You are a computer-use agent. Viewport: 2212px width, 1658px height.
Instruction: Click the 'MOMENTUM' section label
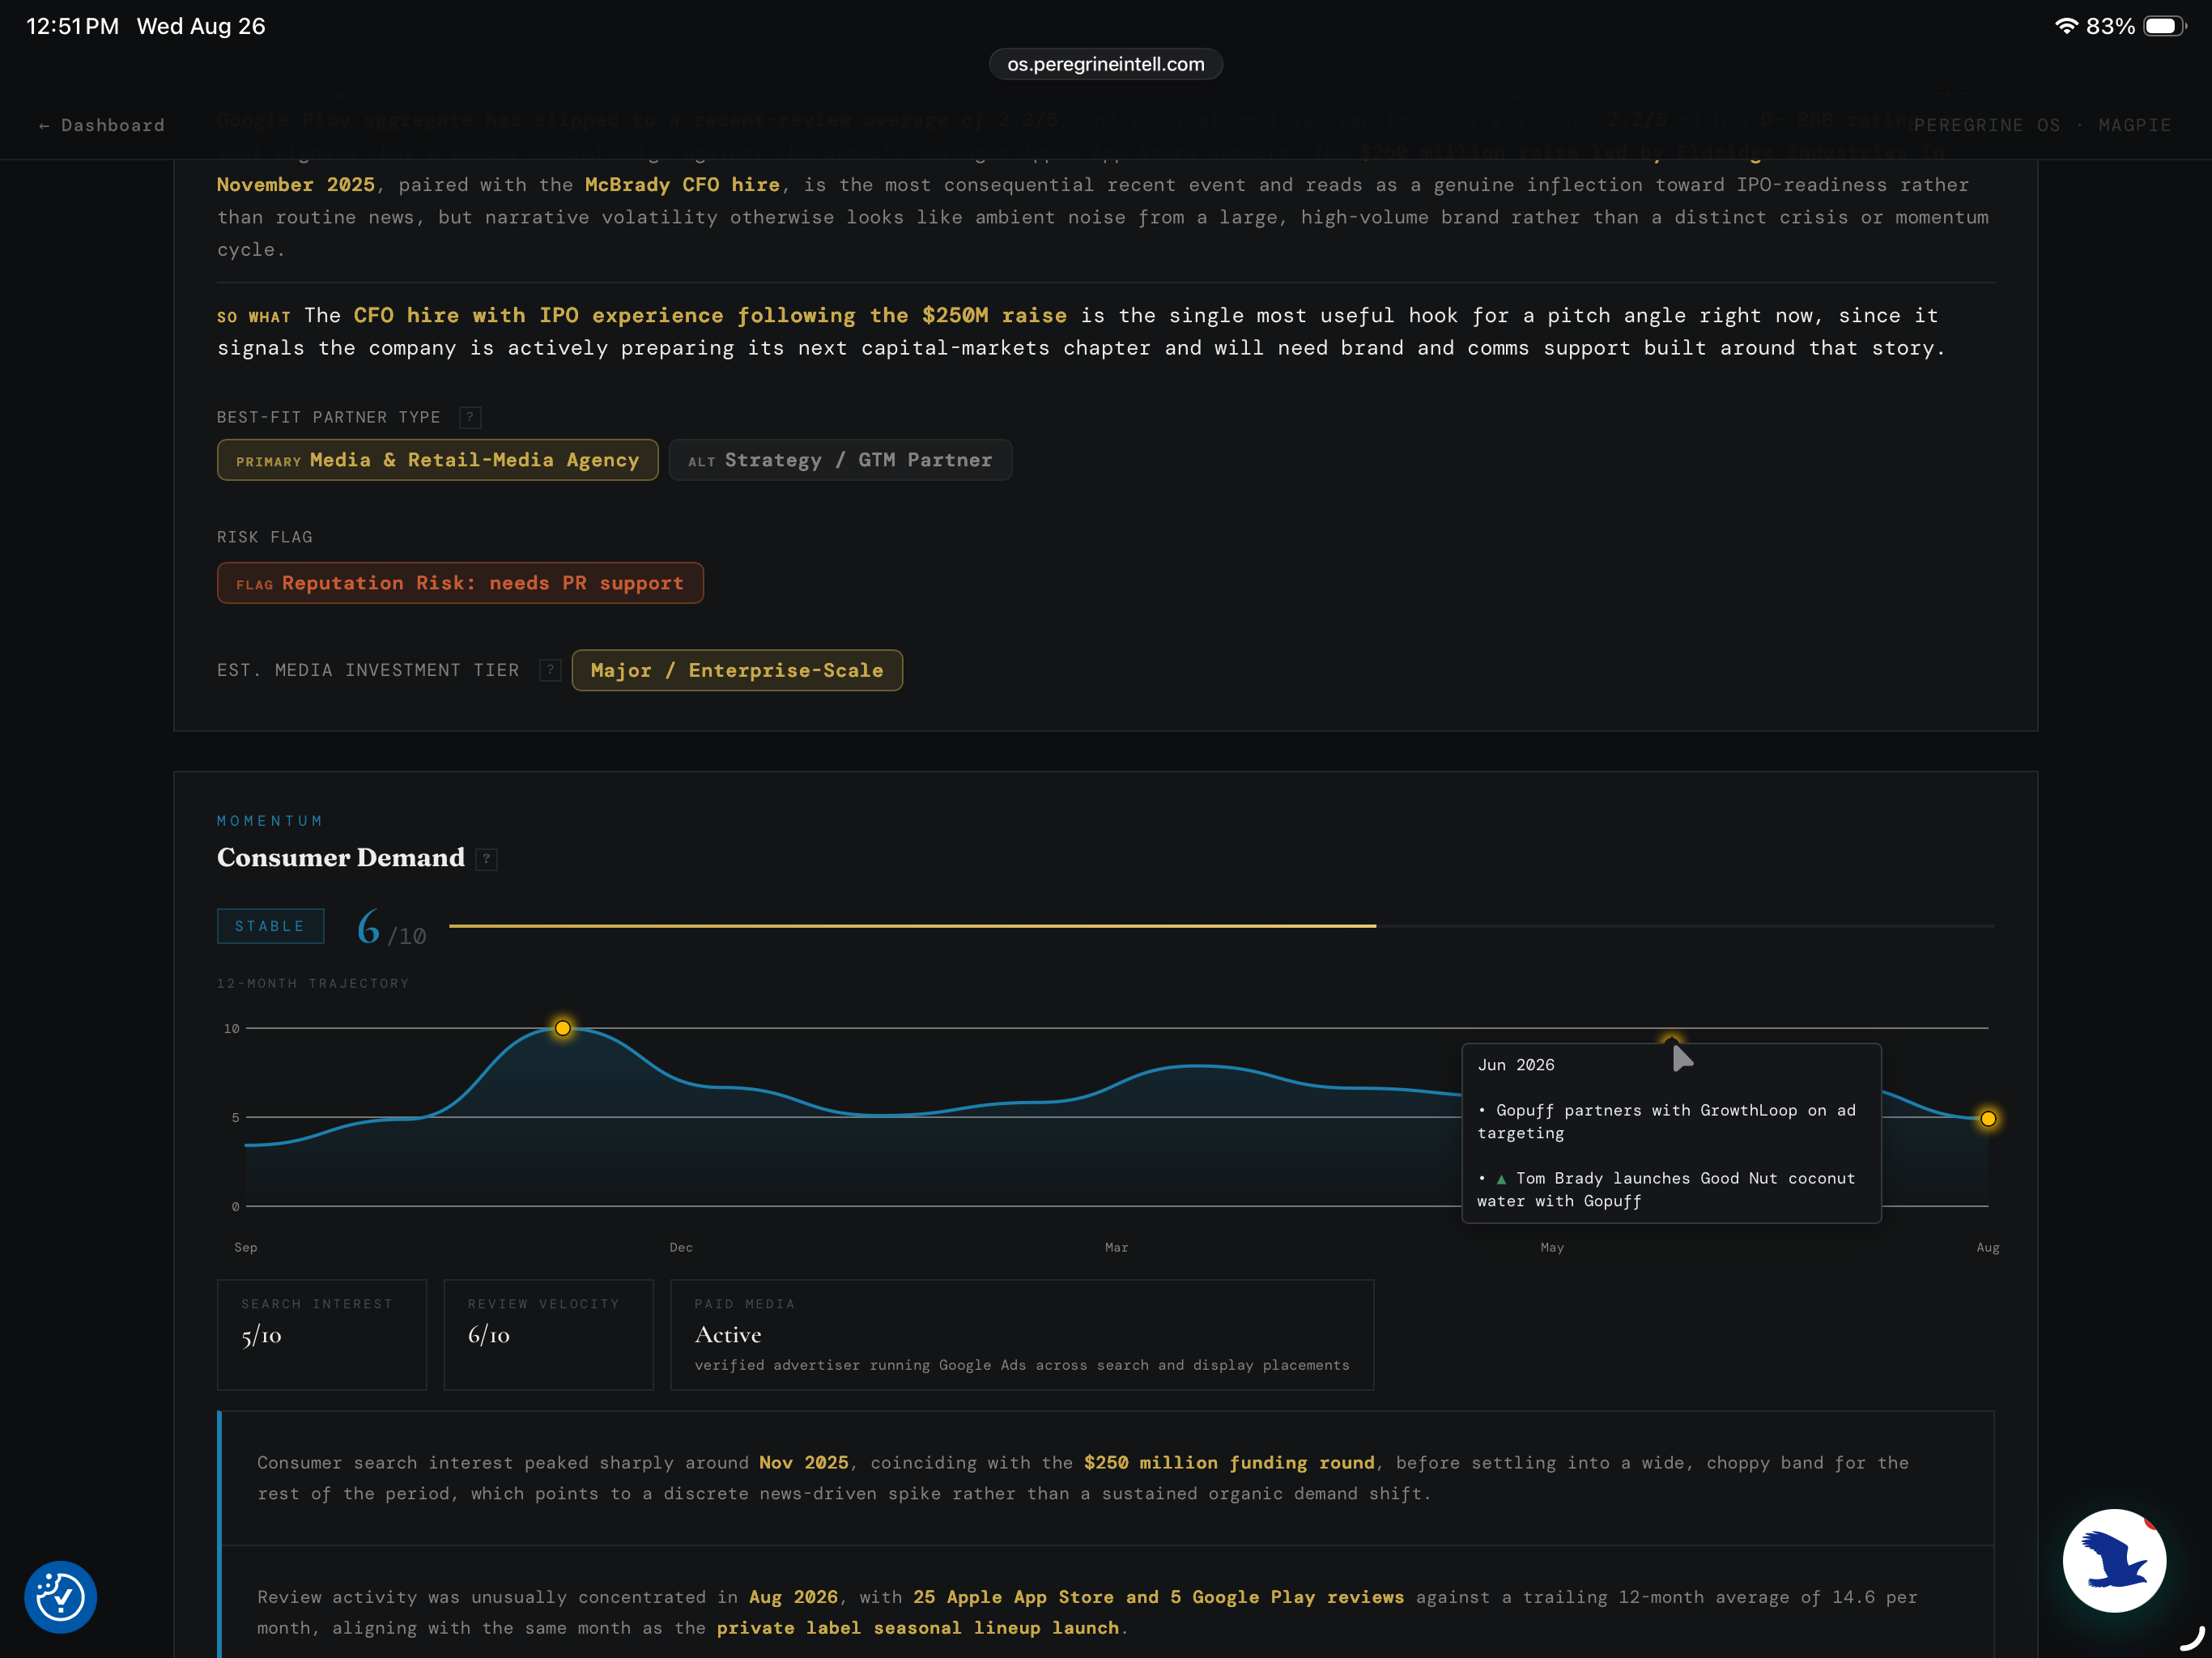point(270,821)
